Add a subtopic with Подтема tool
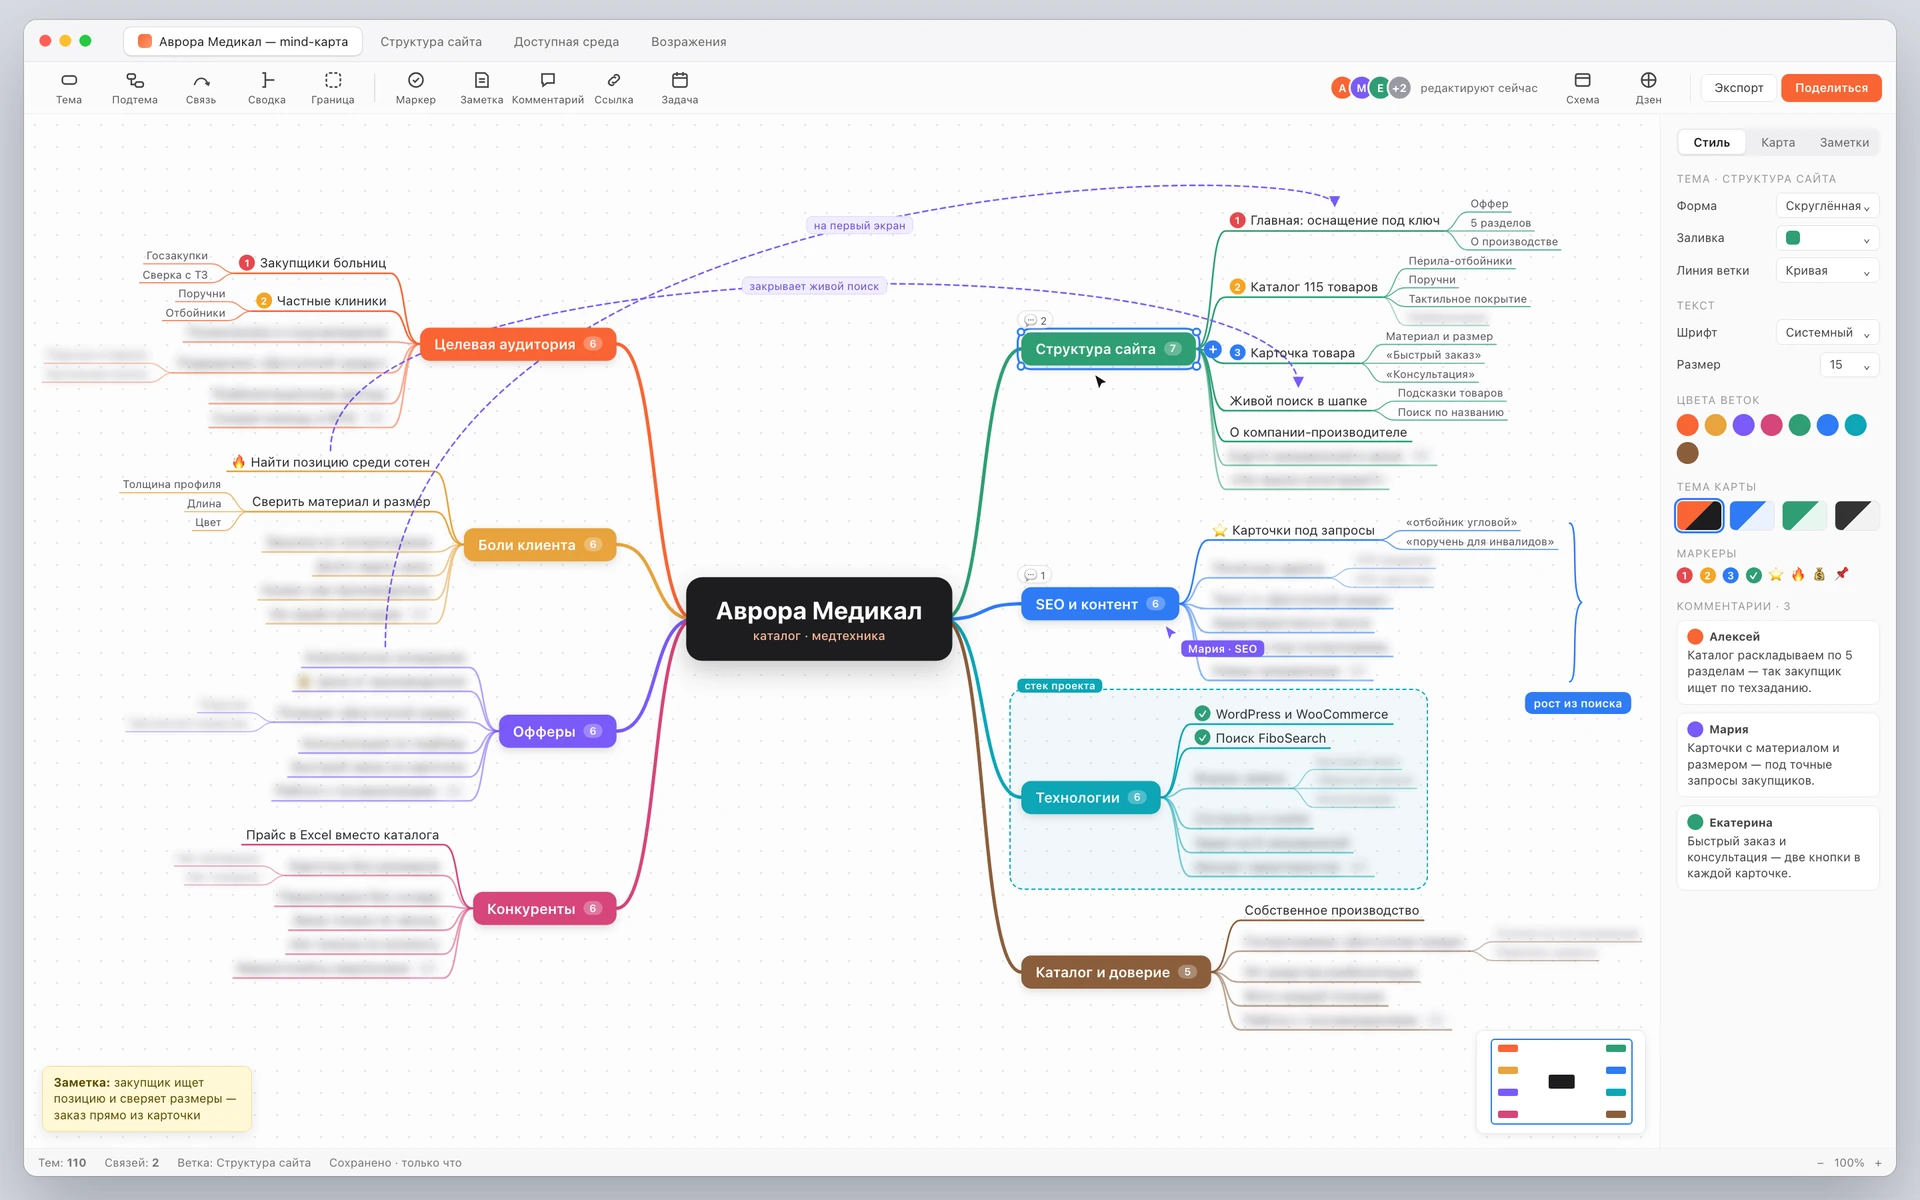This screenshot has height=1200, width=1920. [x=135, y=88]
